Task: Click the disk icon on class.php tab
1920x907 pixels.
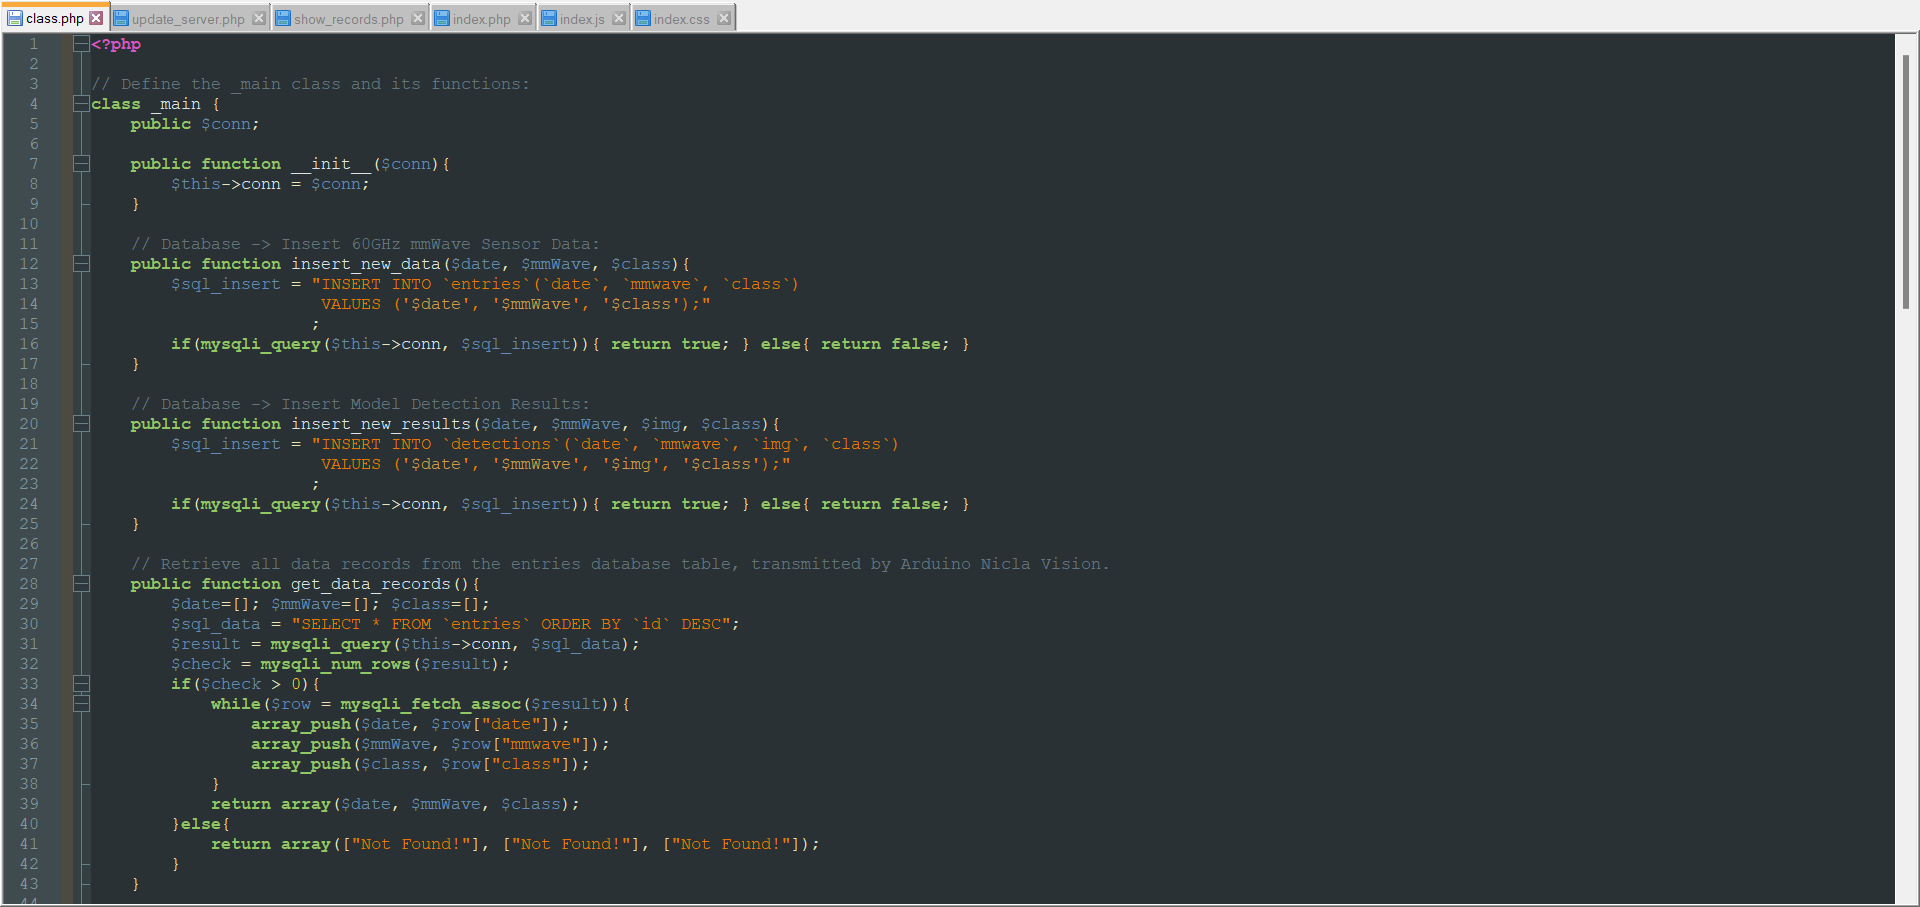Action: click(10, 17)
